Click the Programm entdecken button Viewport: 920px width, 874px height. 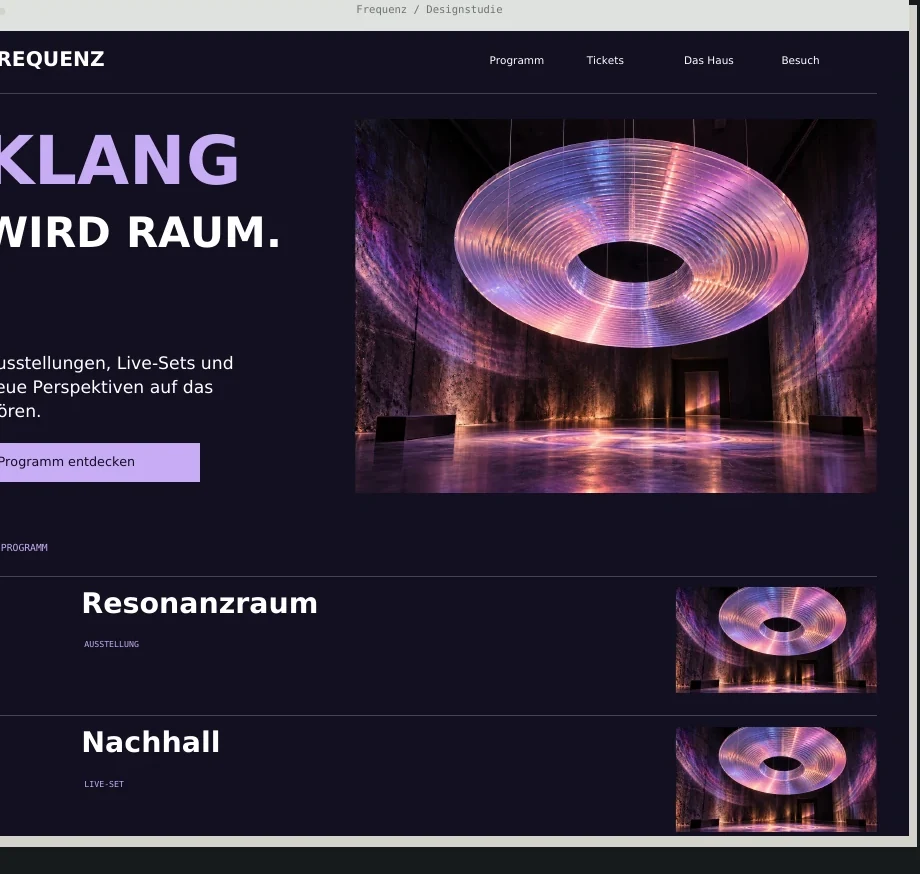[x=99, y=462]
